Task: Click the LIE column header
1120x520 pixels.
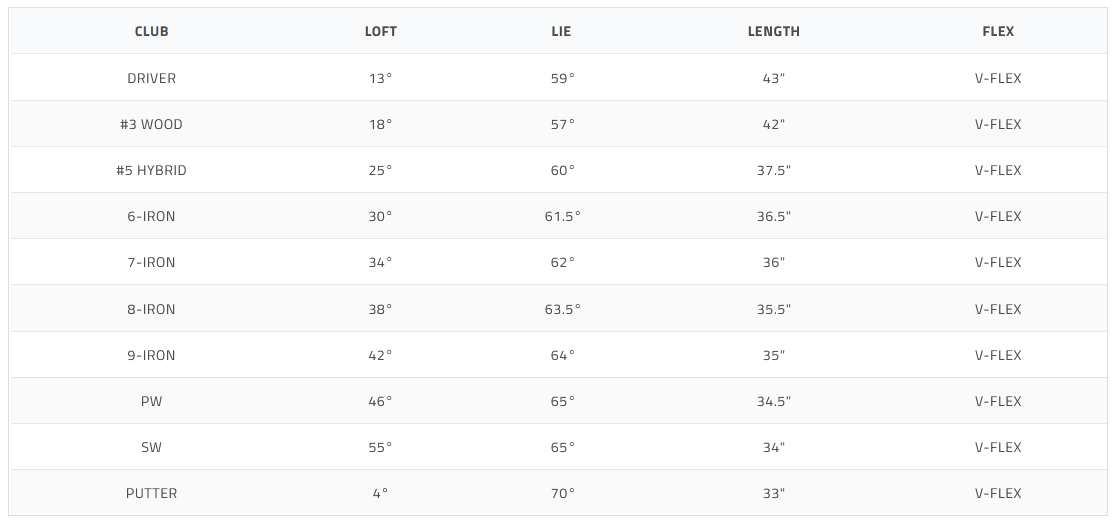Action: [x=561, y=31]
